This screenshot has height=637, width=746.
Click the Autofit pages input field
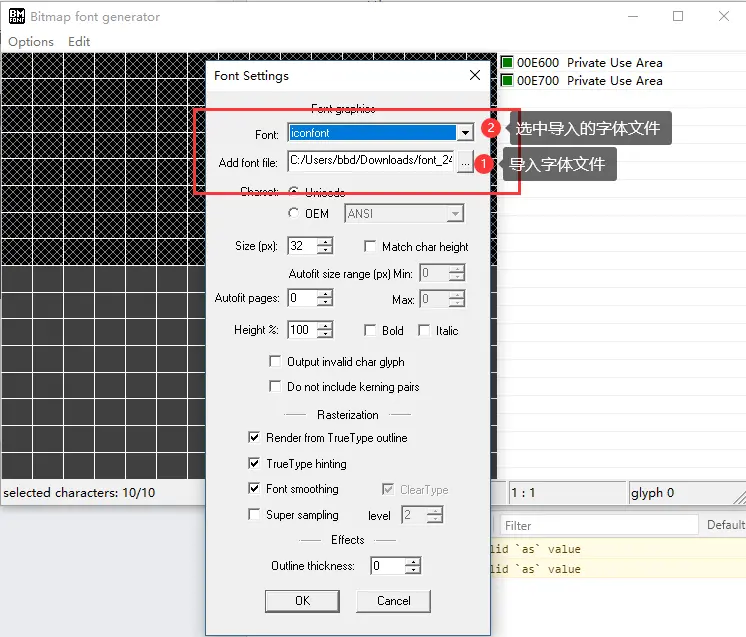coord(303,298)
